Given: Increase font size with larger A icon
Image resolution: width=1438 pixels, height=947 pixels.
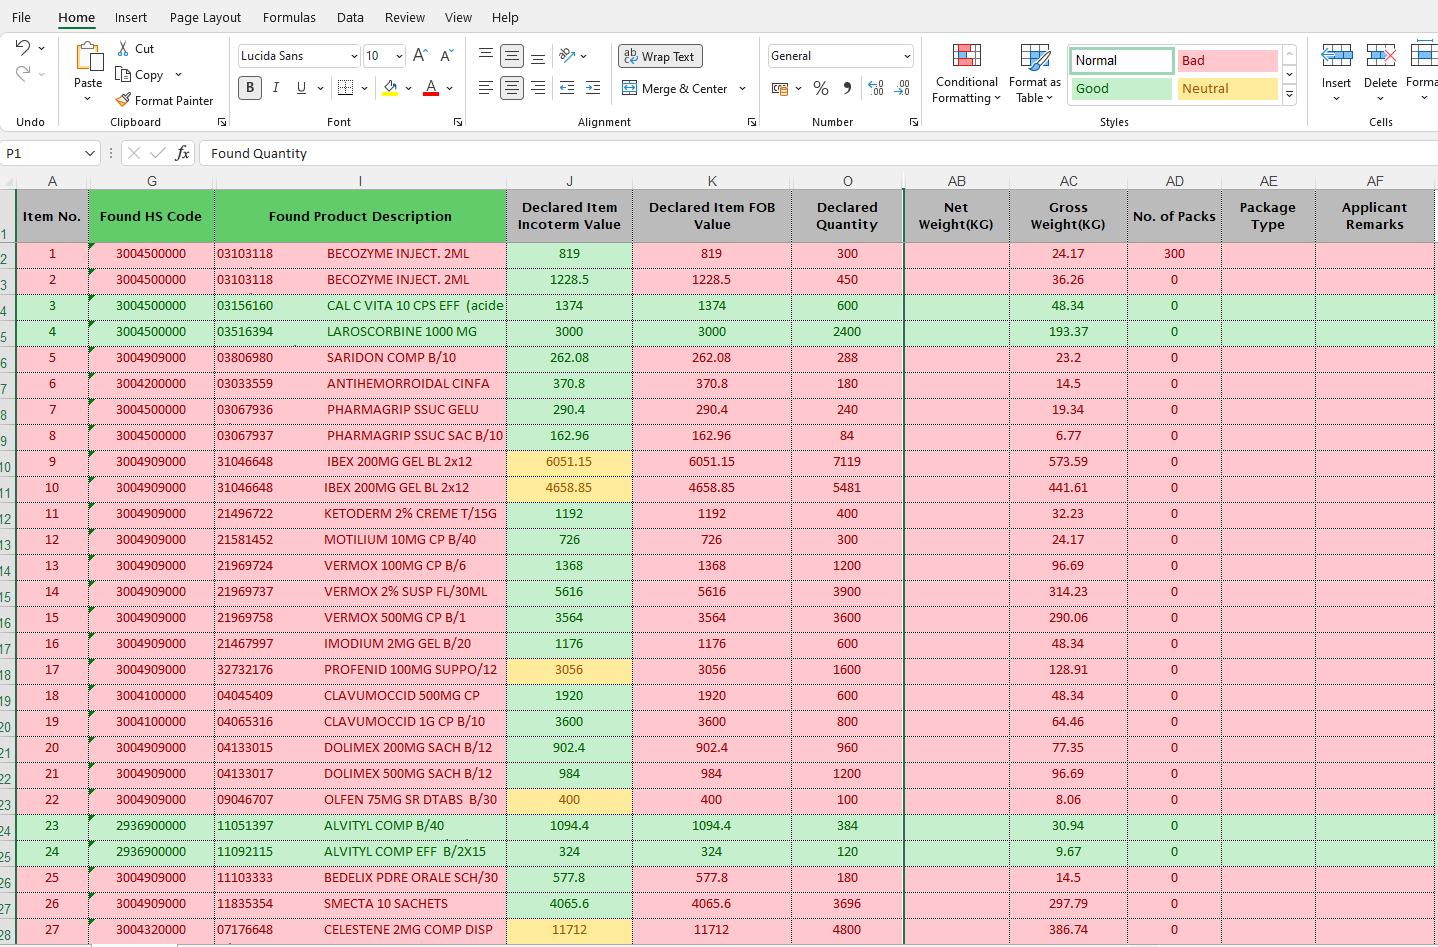Looking at the screenshot, I should pos(420,55).
